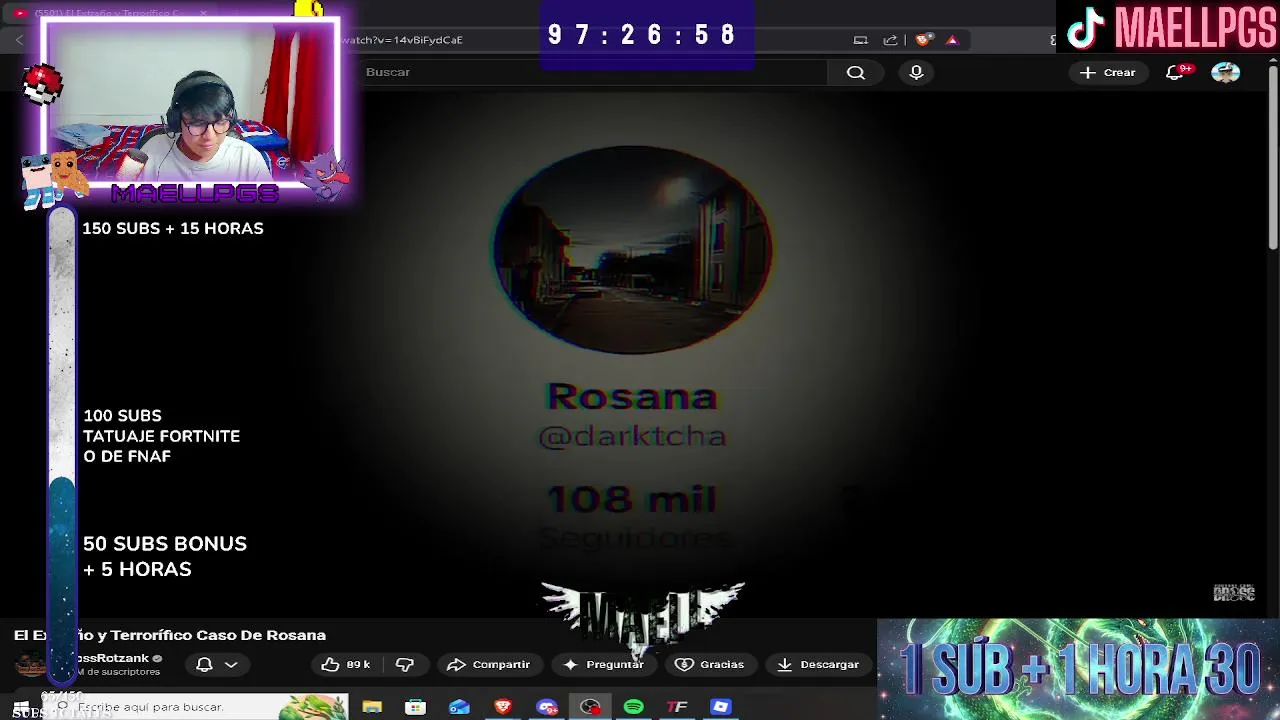This screenshot has height=720, width=1280.
Task: Click the Preguntar sparkle button
Action: point(603,664)
